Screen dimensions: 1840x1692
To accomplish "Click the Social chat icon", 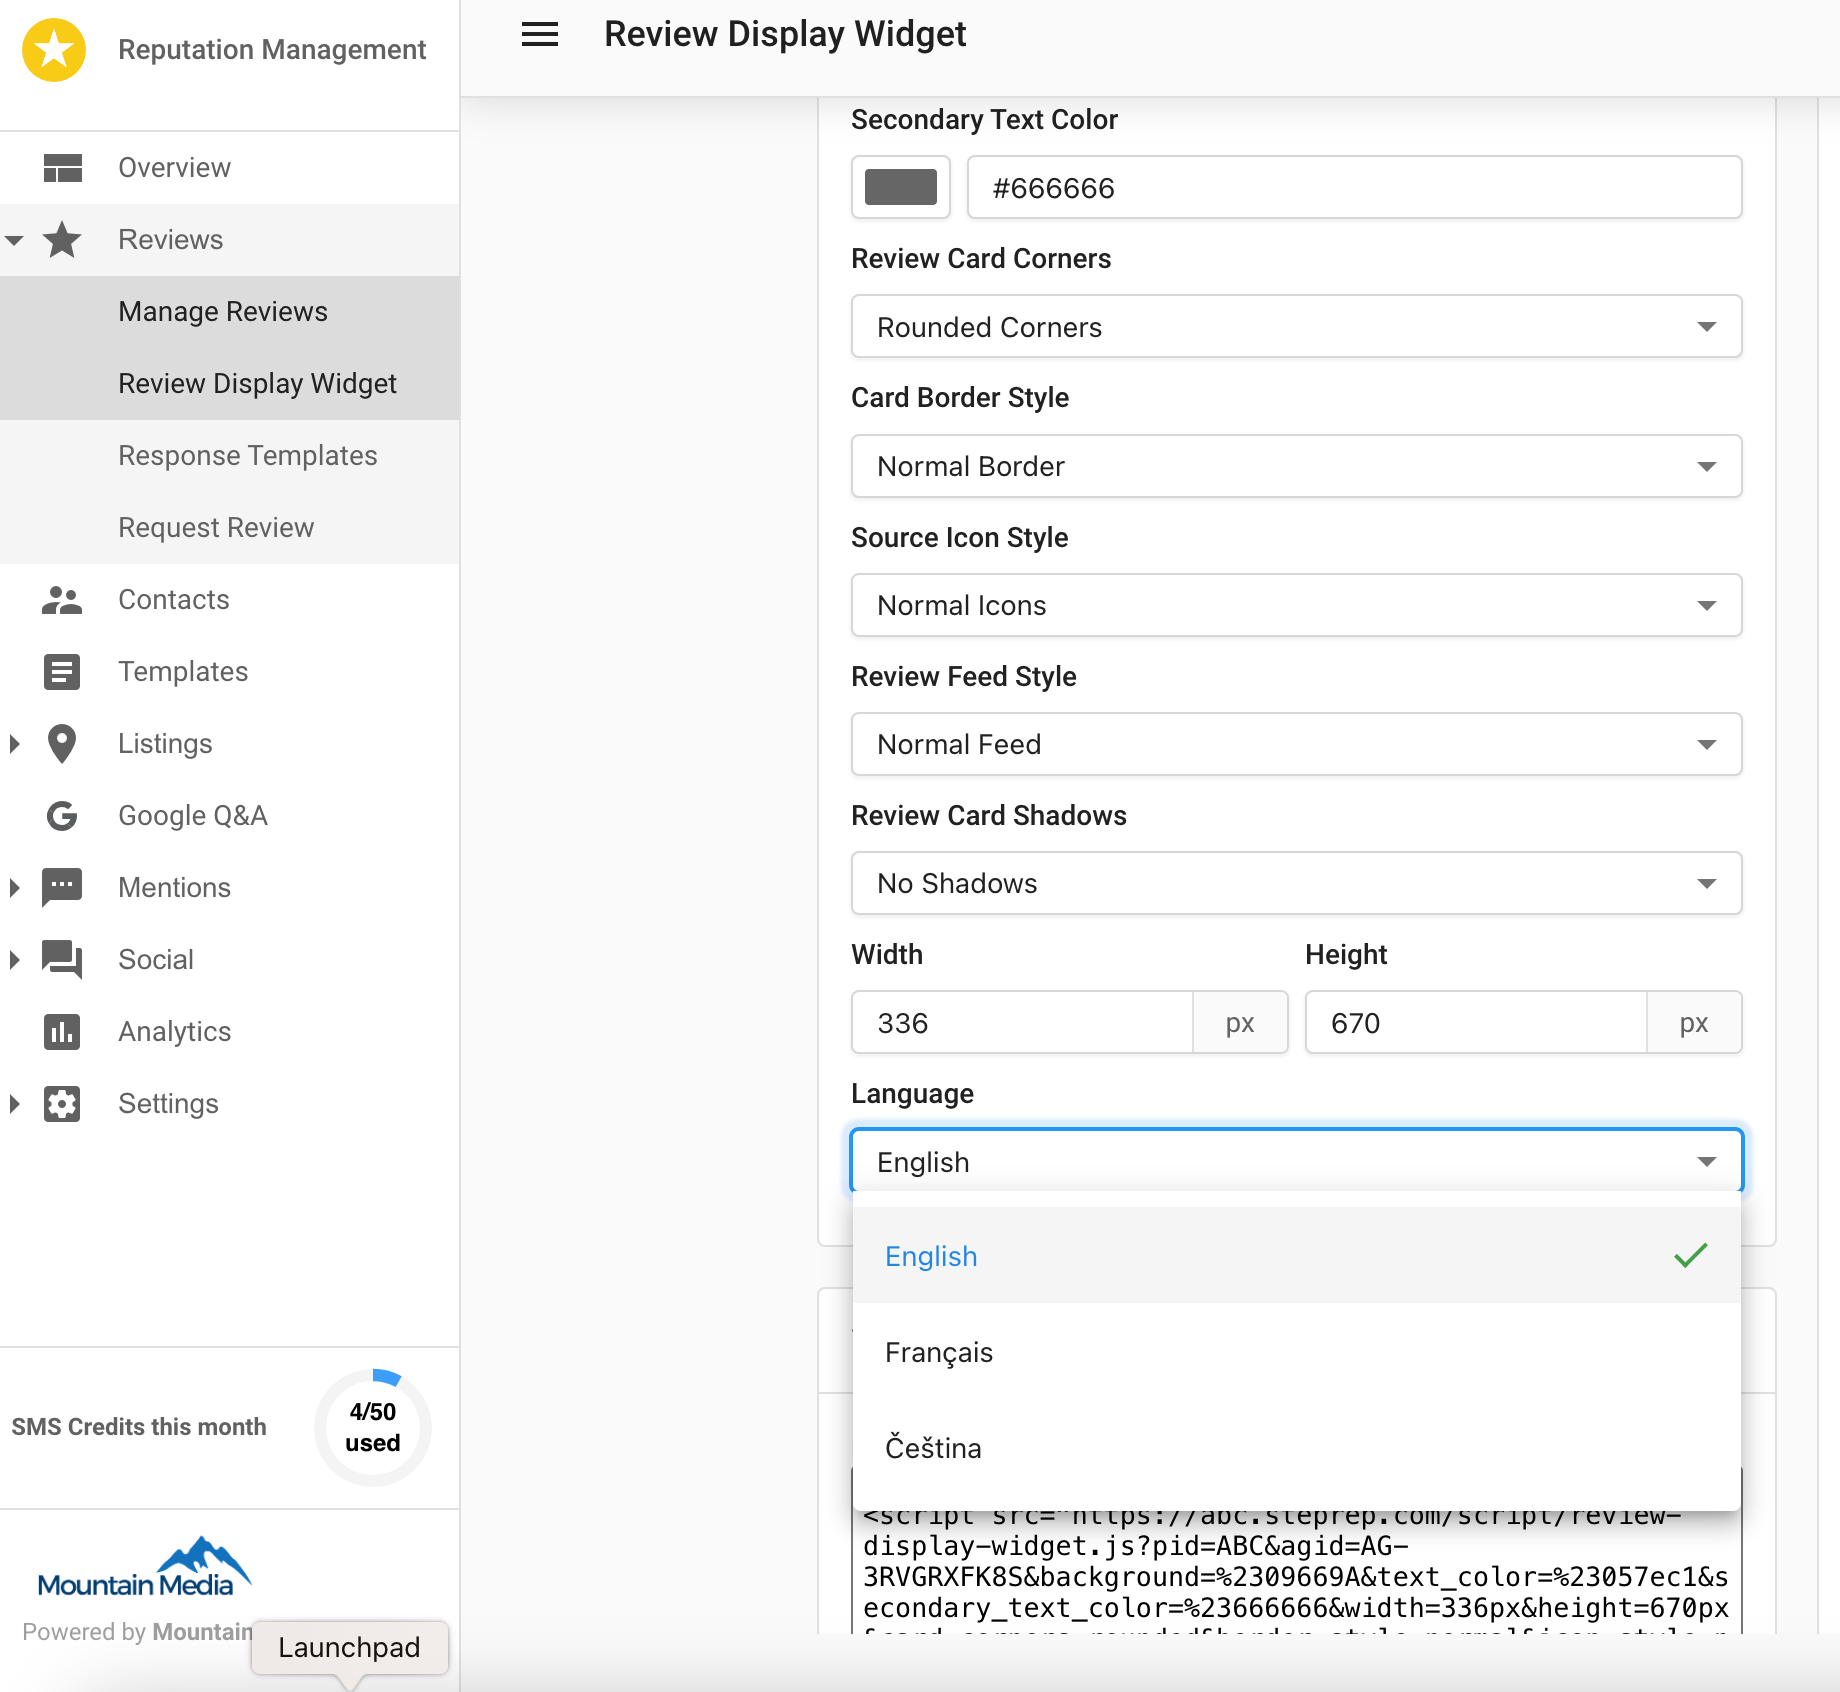I will [62, 960].
